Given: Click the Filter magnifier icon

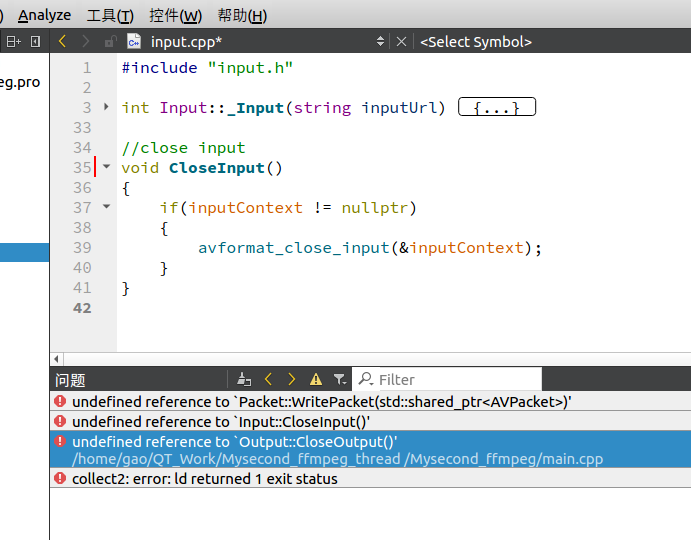Looking at the screenshot, I should tap(366, 379).
